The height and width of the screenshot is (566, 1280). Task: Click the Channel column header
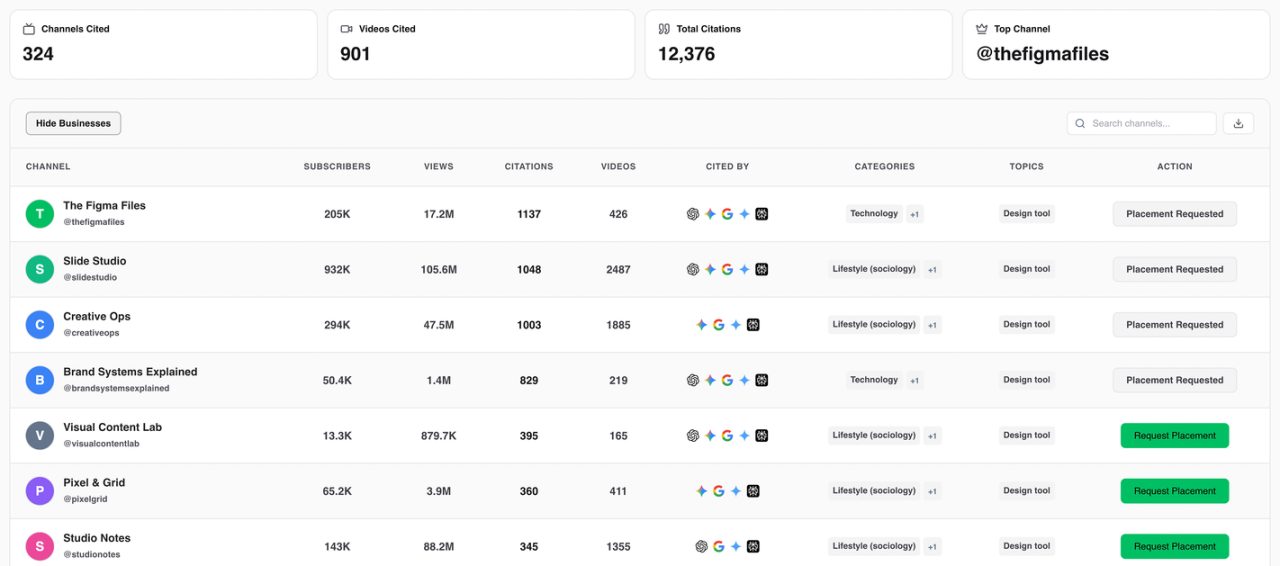48,167
